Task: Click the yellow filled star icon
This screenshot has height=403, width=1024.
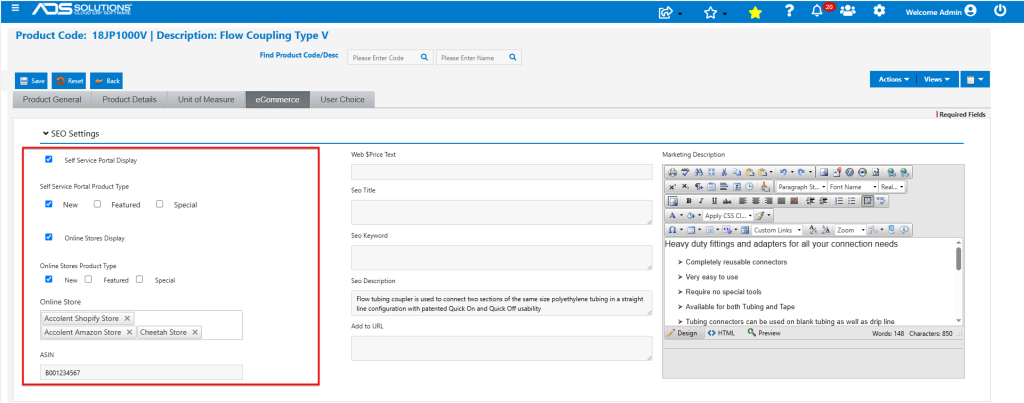Action: pos(755,12)
